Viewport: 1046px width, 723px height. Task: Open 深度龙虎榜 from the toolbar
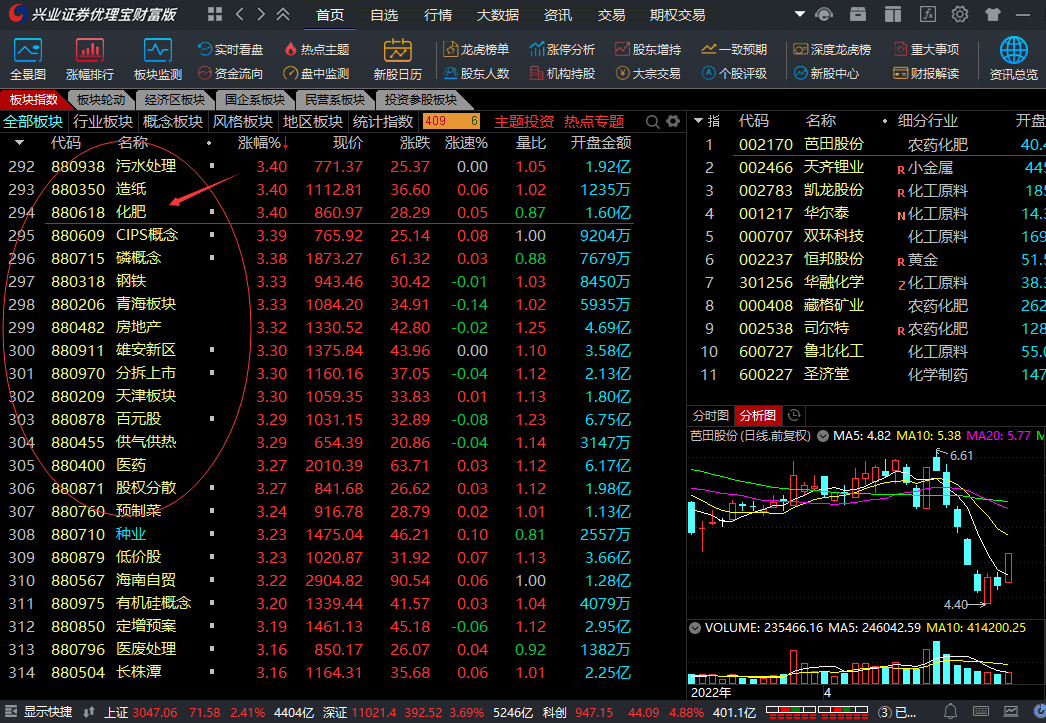(833, 49)
